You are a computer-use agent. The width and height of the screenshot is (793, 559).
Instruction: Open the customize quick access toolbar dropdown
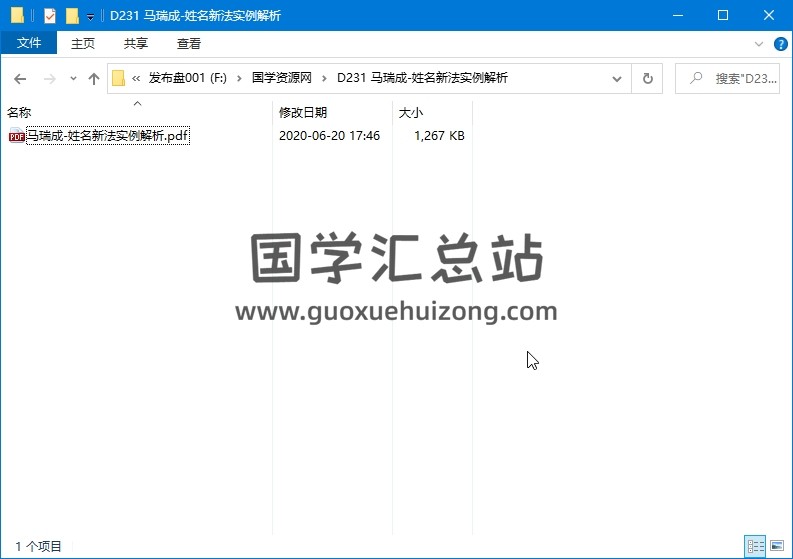point(90,17)
